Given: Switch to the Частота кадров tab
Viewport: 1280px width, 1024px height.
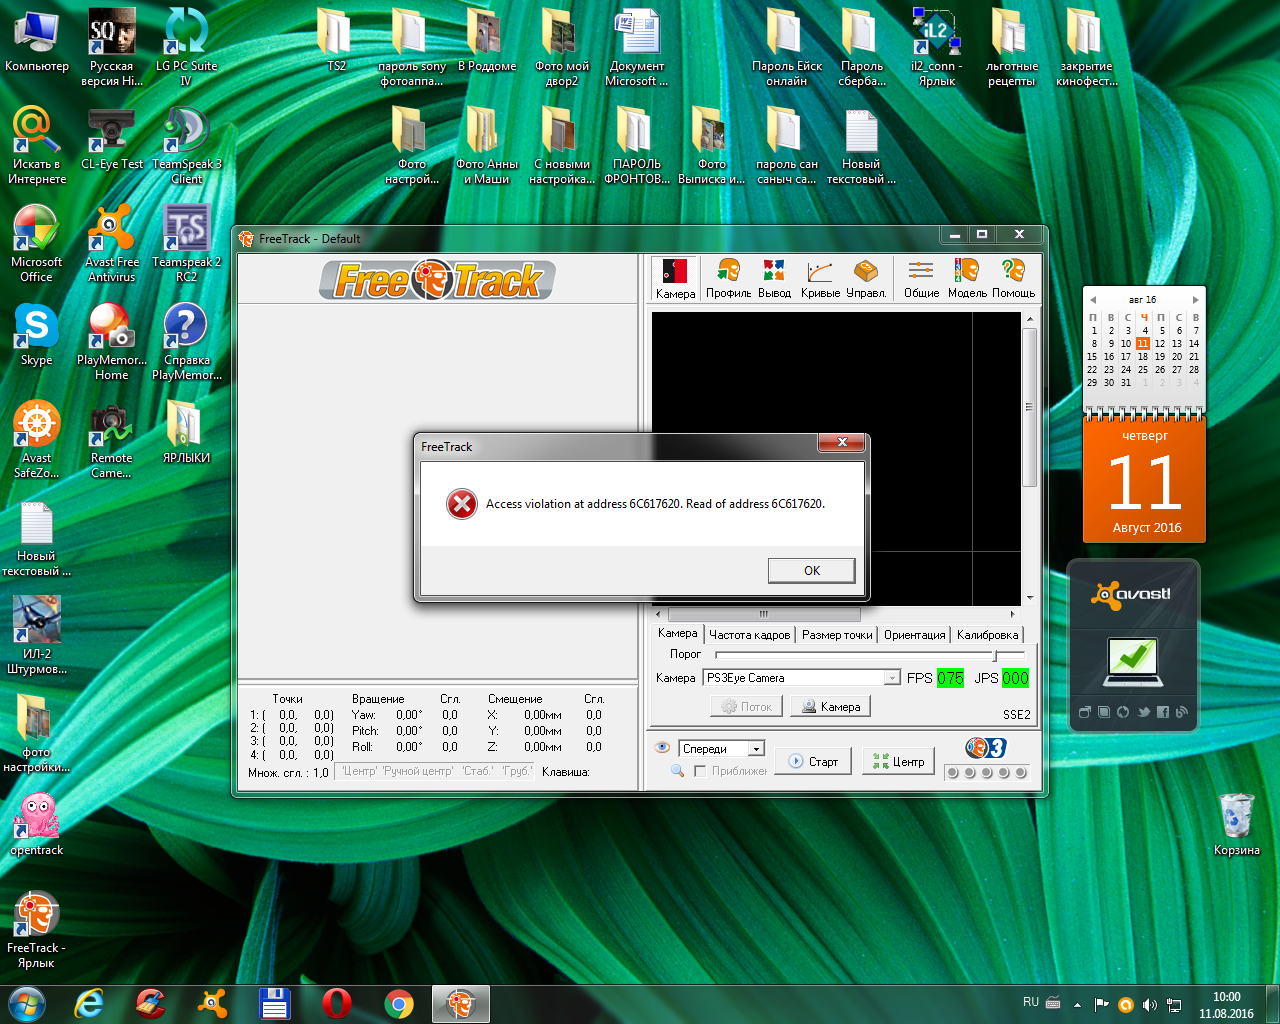Looking at the screenshot, I should (x=749, y=635).
